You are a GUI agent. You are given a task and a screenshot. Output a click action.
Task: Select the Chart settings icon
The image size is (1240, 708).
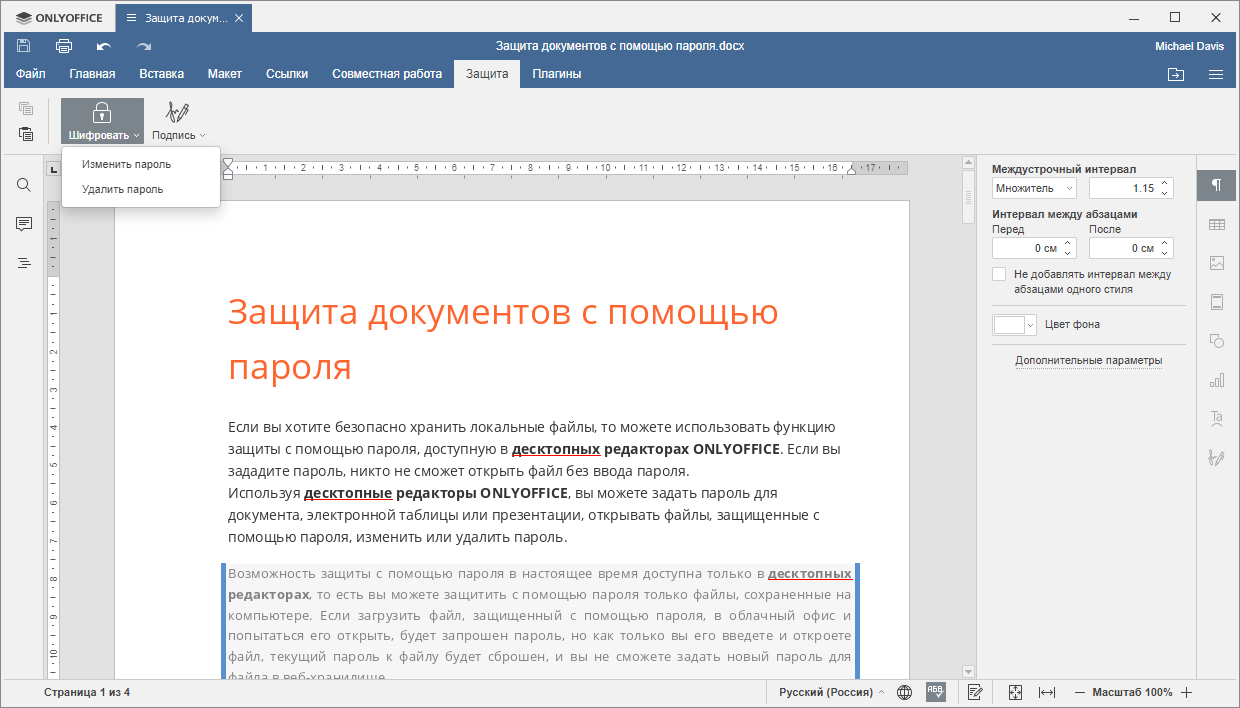pos(1217,380)
